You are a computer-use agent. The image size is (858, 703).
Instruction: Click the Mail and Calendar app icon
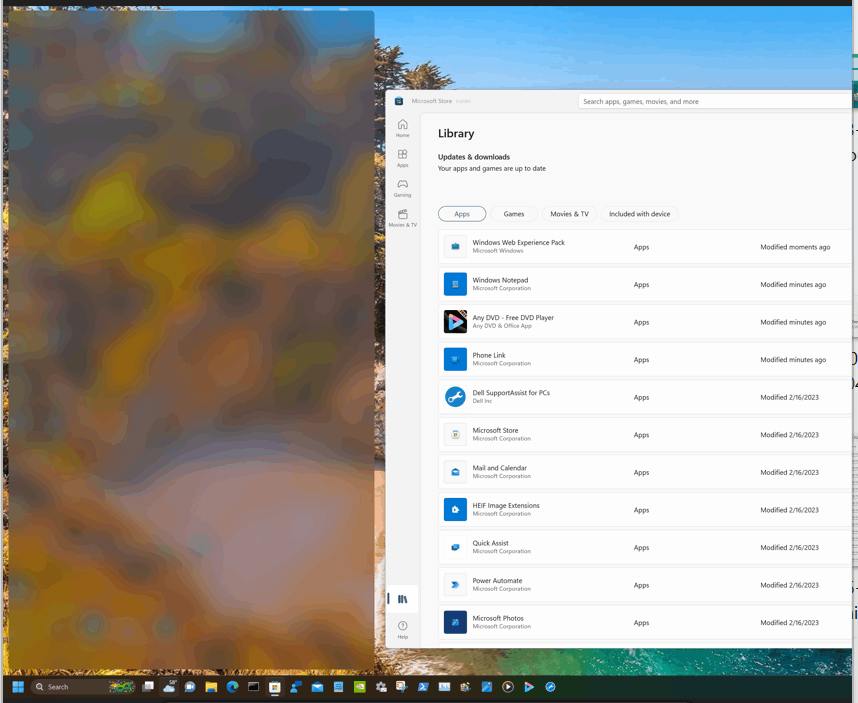coord(455,472)
